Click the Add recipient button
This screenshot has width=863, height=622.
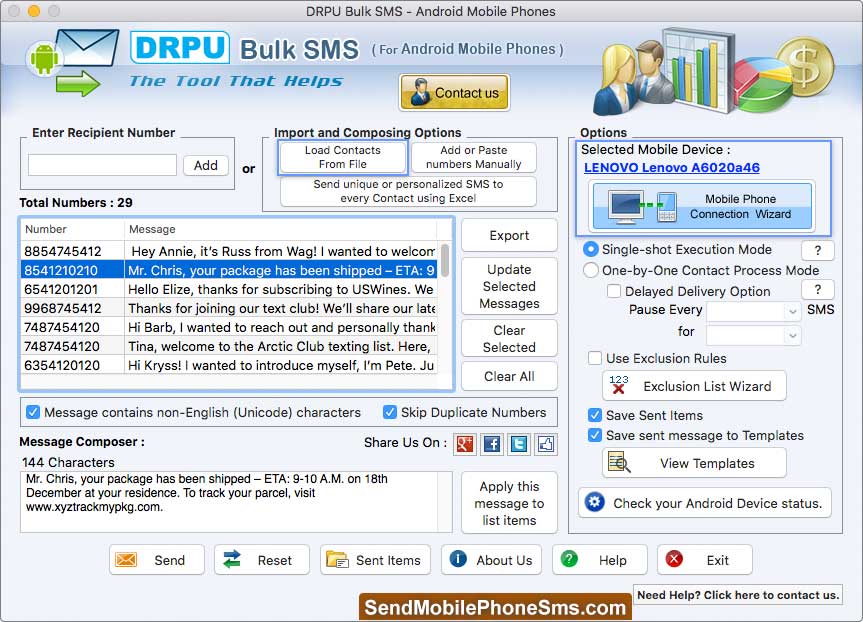coord(206,165)
